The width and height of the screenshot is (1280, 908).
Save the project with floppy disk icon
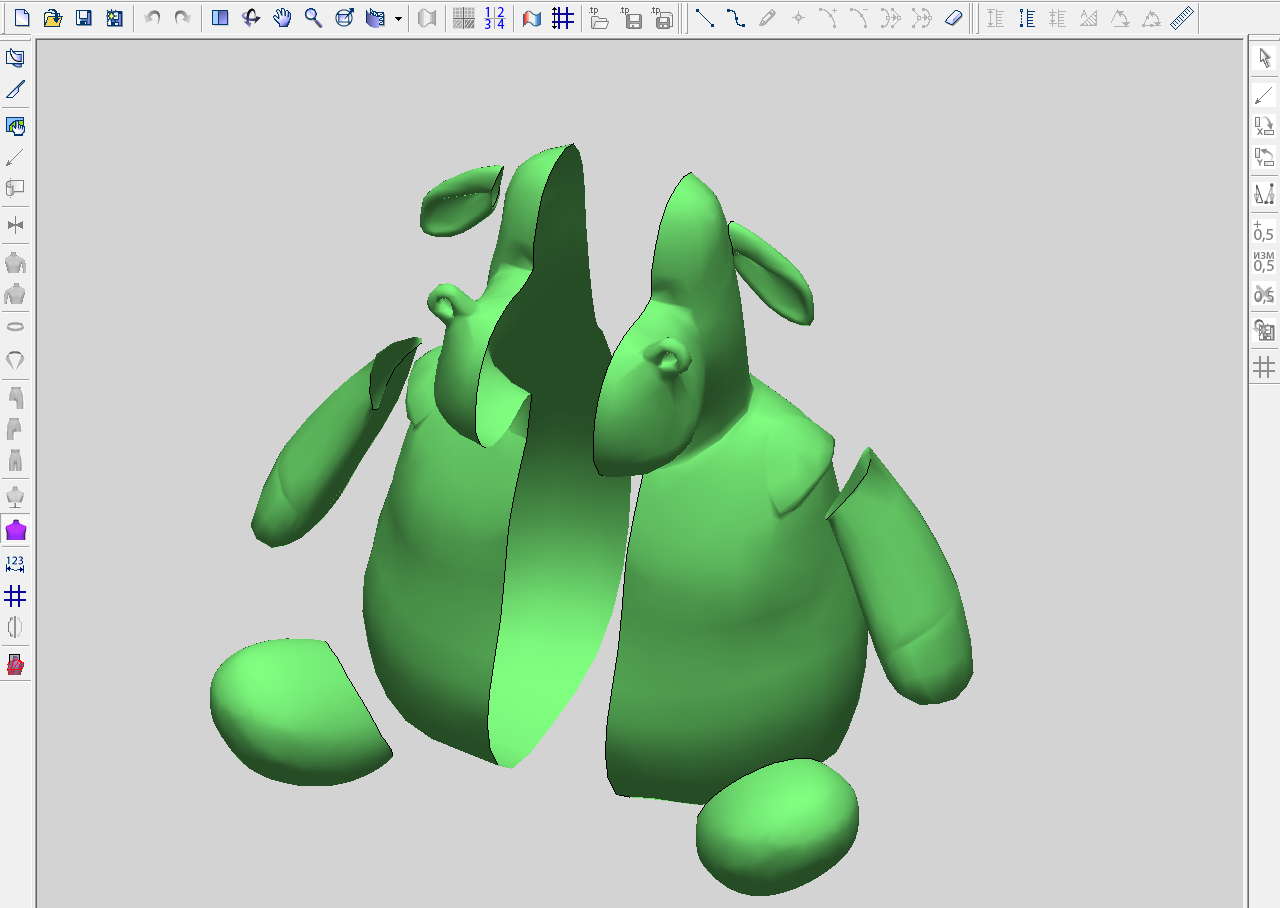tap(84, 18)
